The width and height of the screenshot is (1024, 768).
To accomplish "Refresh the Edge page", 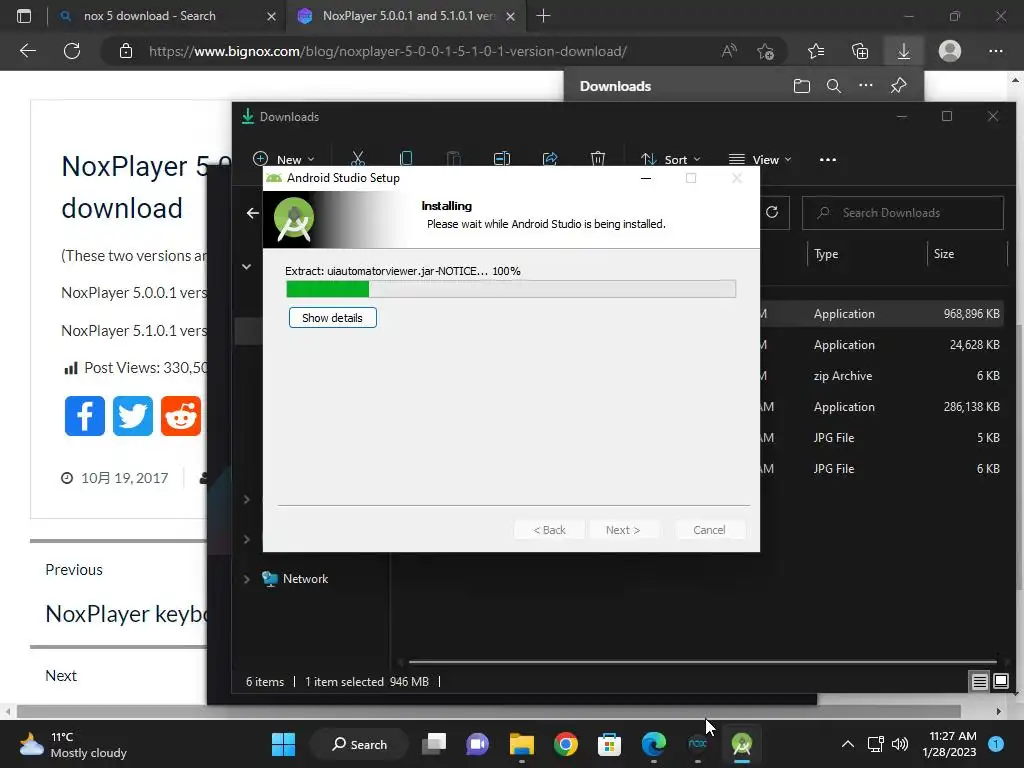I will click(x=72, y=51).
